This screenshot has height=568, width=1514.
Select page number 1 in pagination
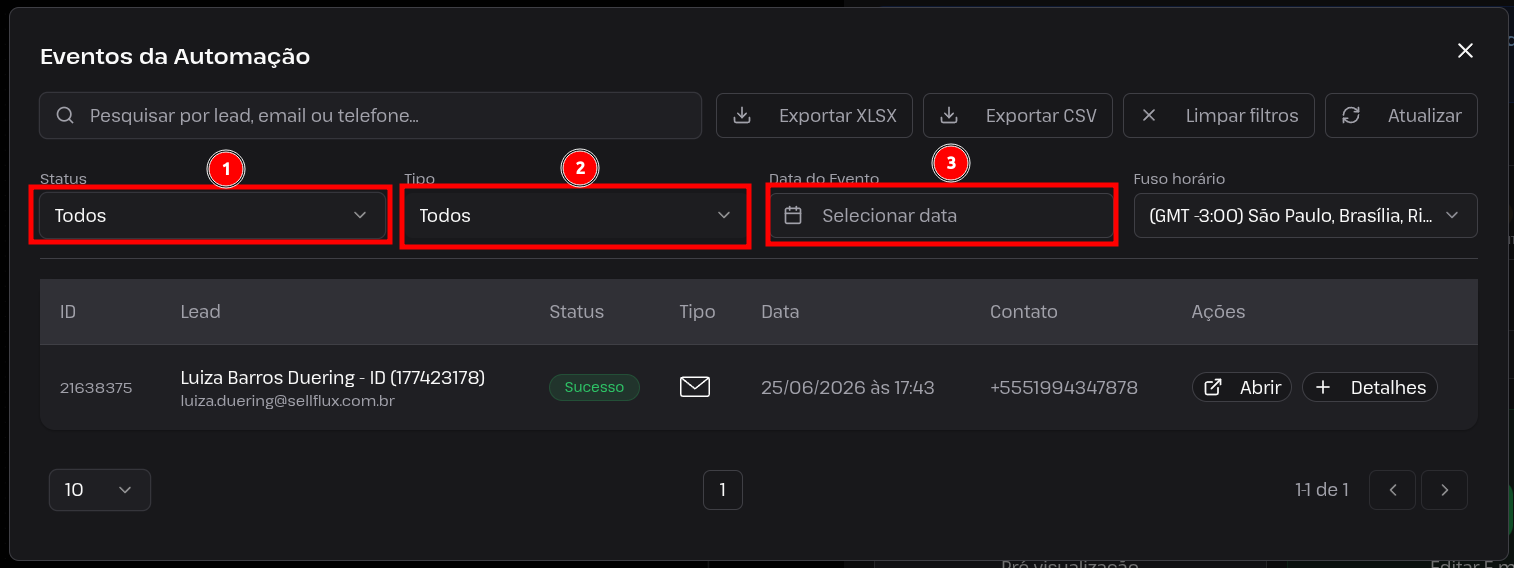[722, 490]
